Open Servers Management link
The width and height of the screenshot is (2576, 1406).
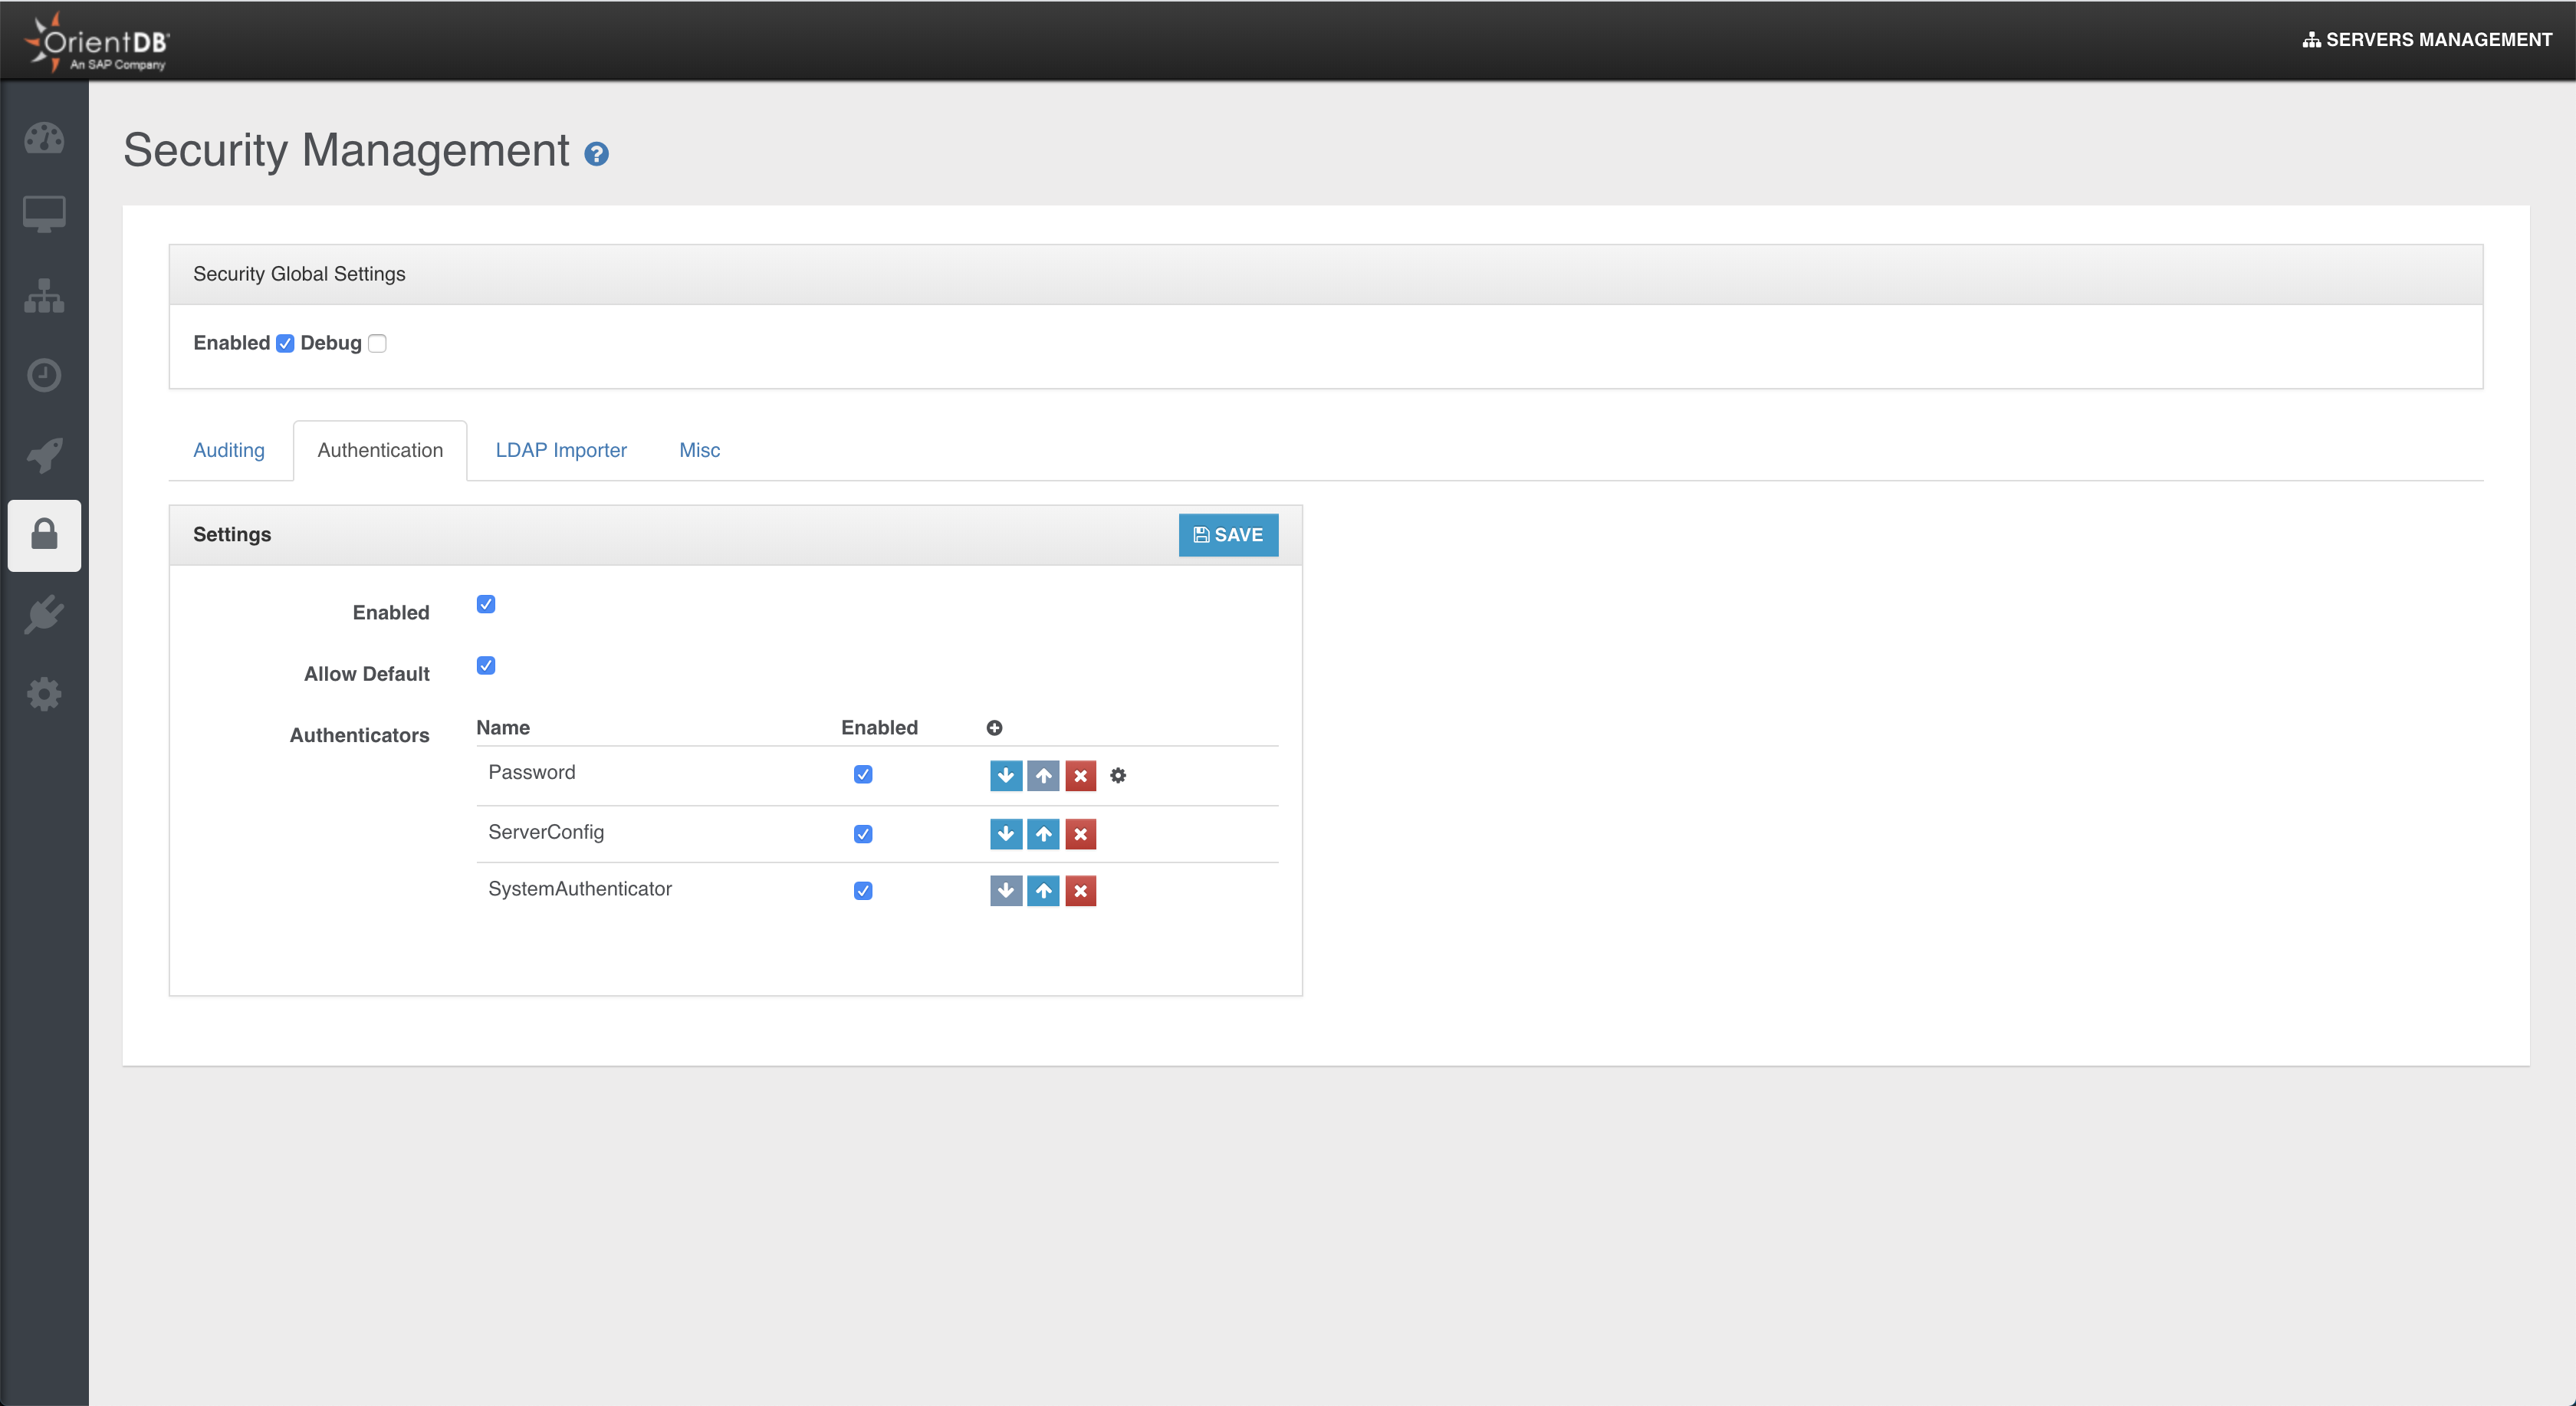pyautogui.click(x=2427, y=40)
